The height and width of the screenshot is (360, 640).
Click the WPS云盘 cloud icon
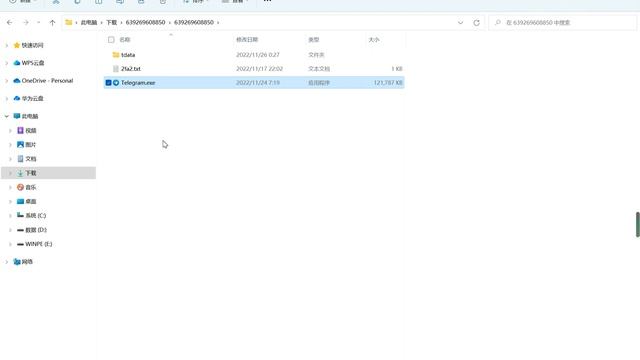(17, 63)
